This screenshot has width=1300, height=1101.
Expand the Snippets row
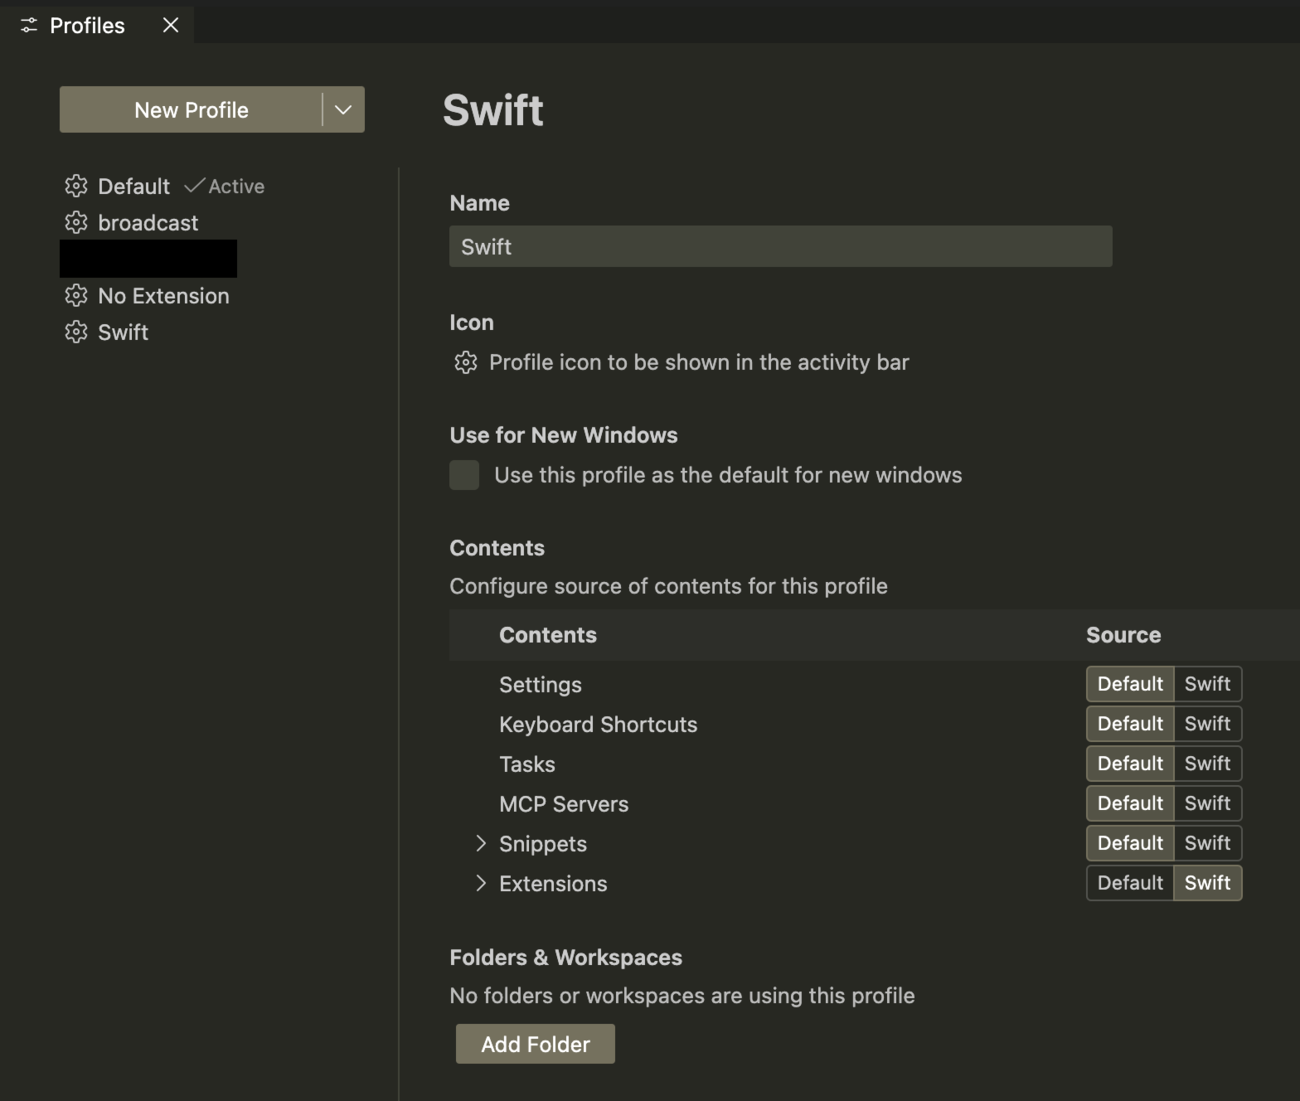(x=481, y=843)
